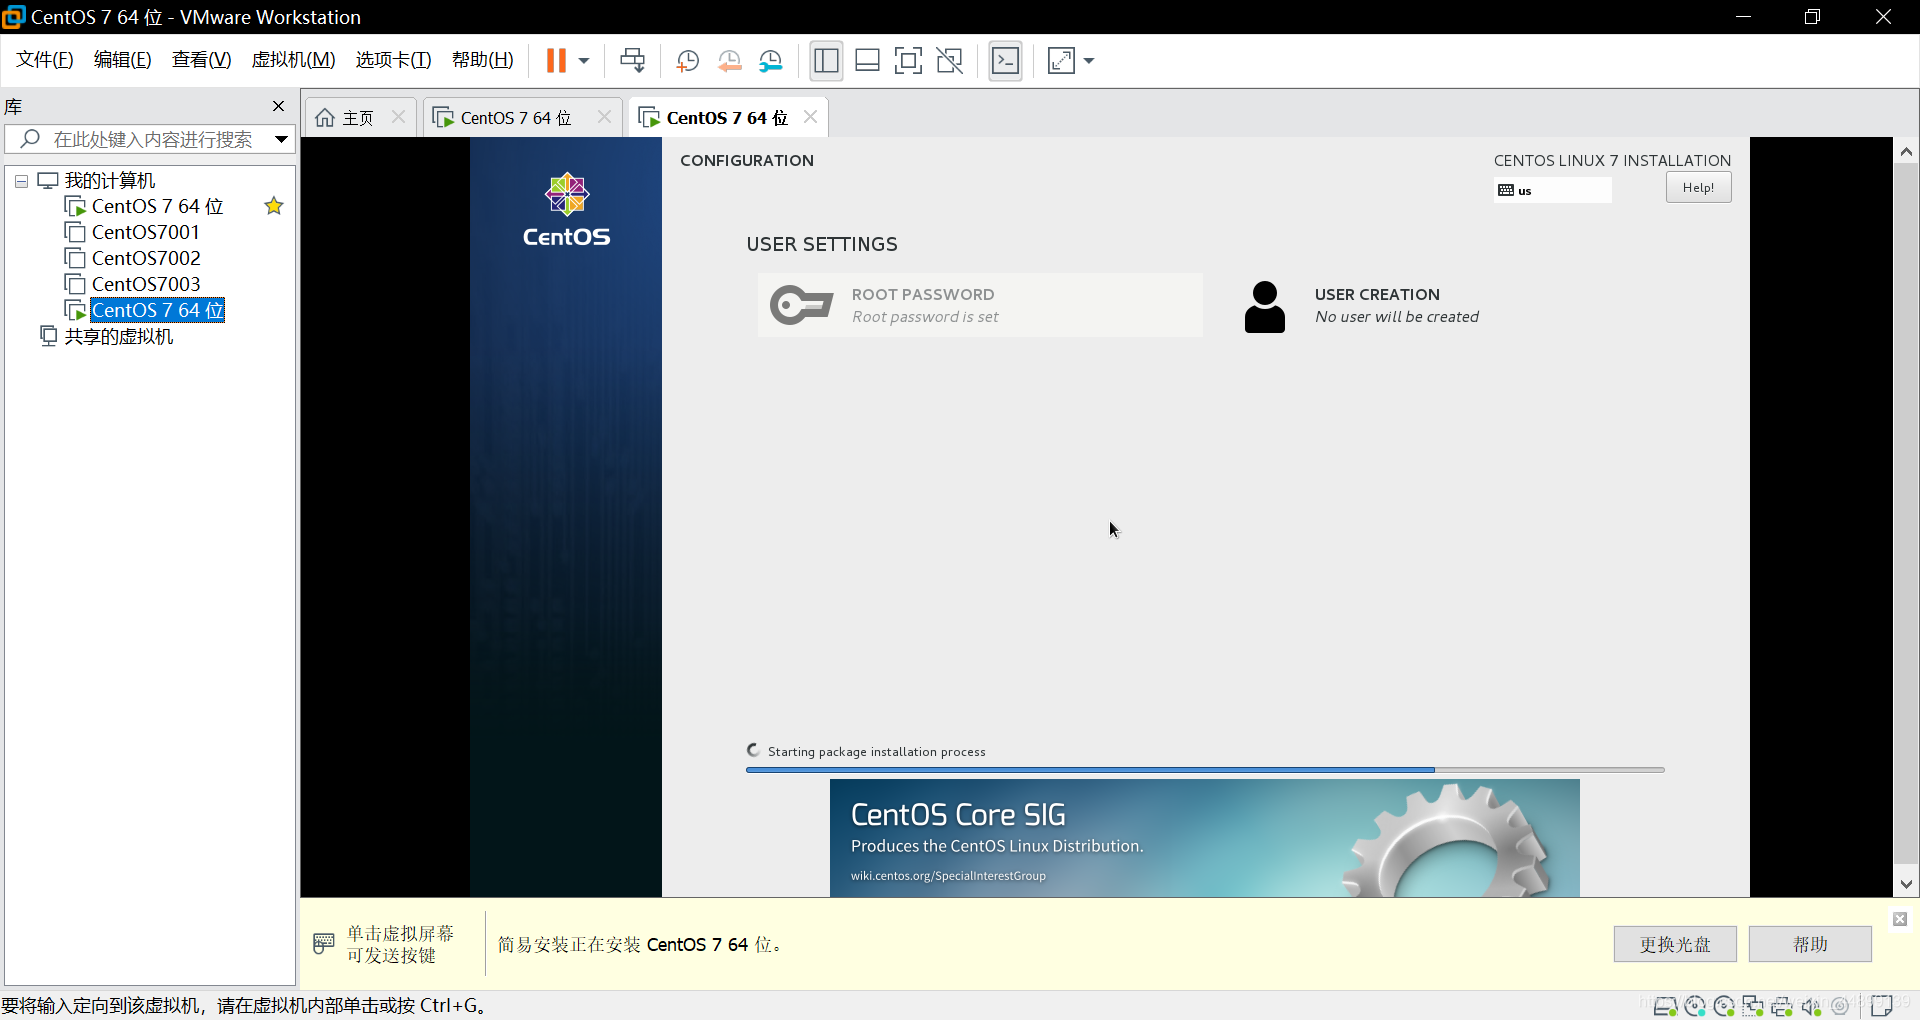Revert to the previous snapshot icon

pos(730,61)
